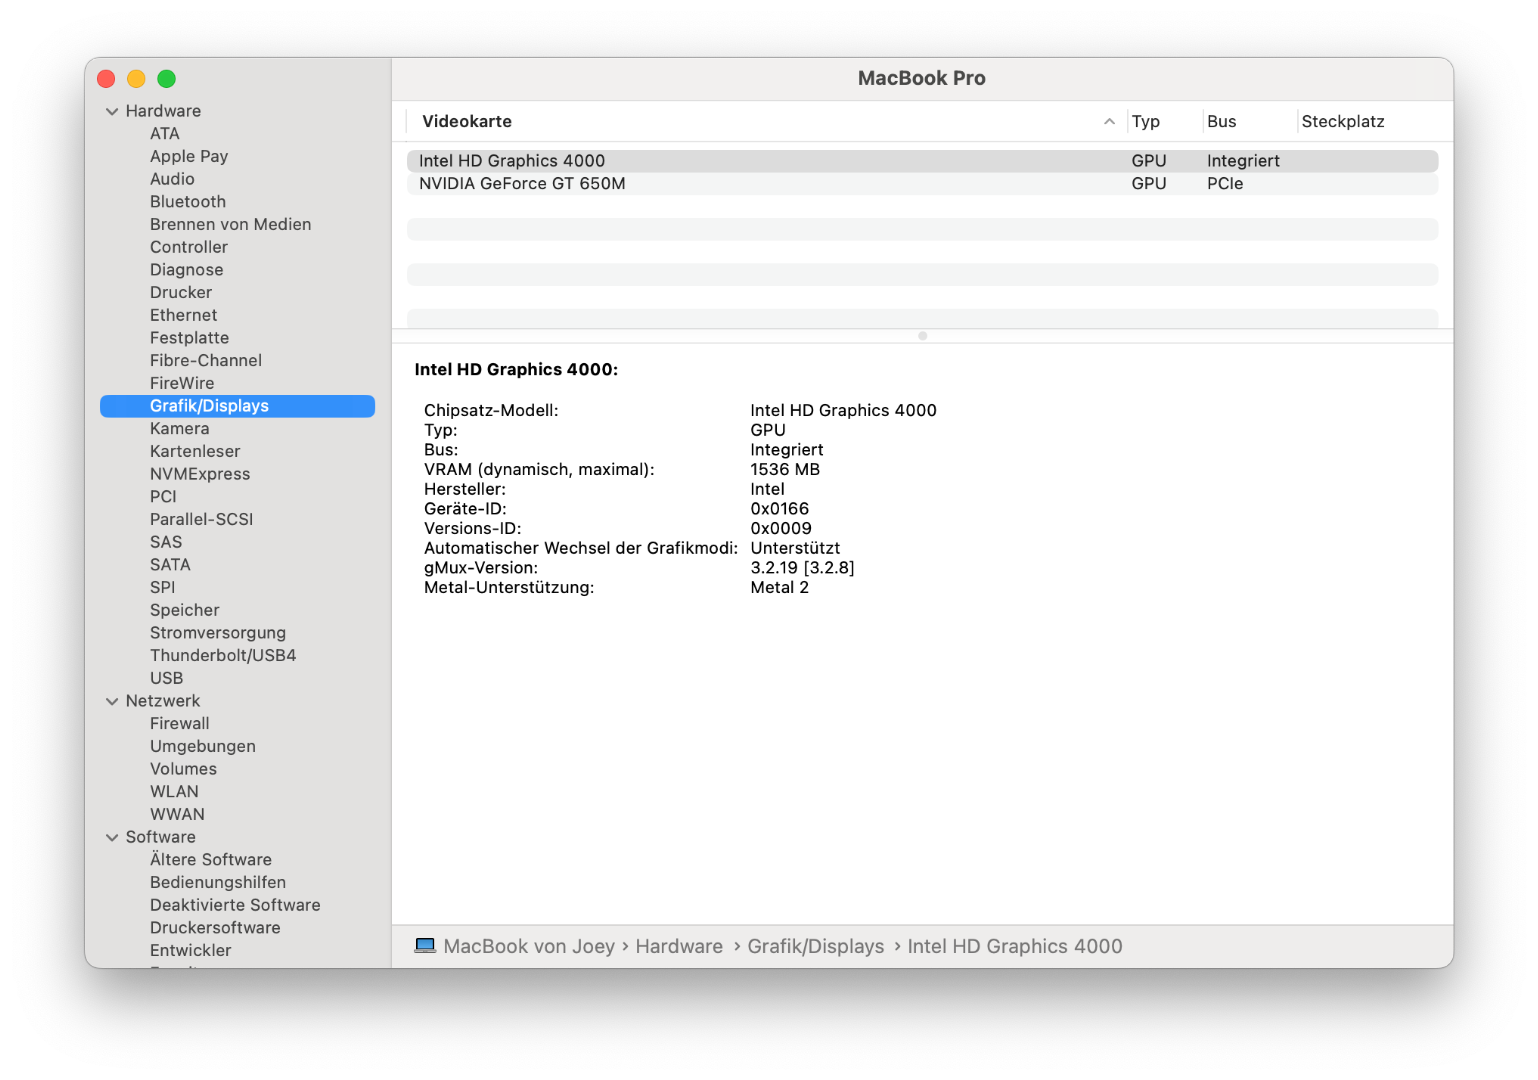
Task: Select ATA in the sidebar
Action: coord(165,134)
